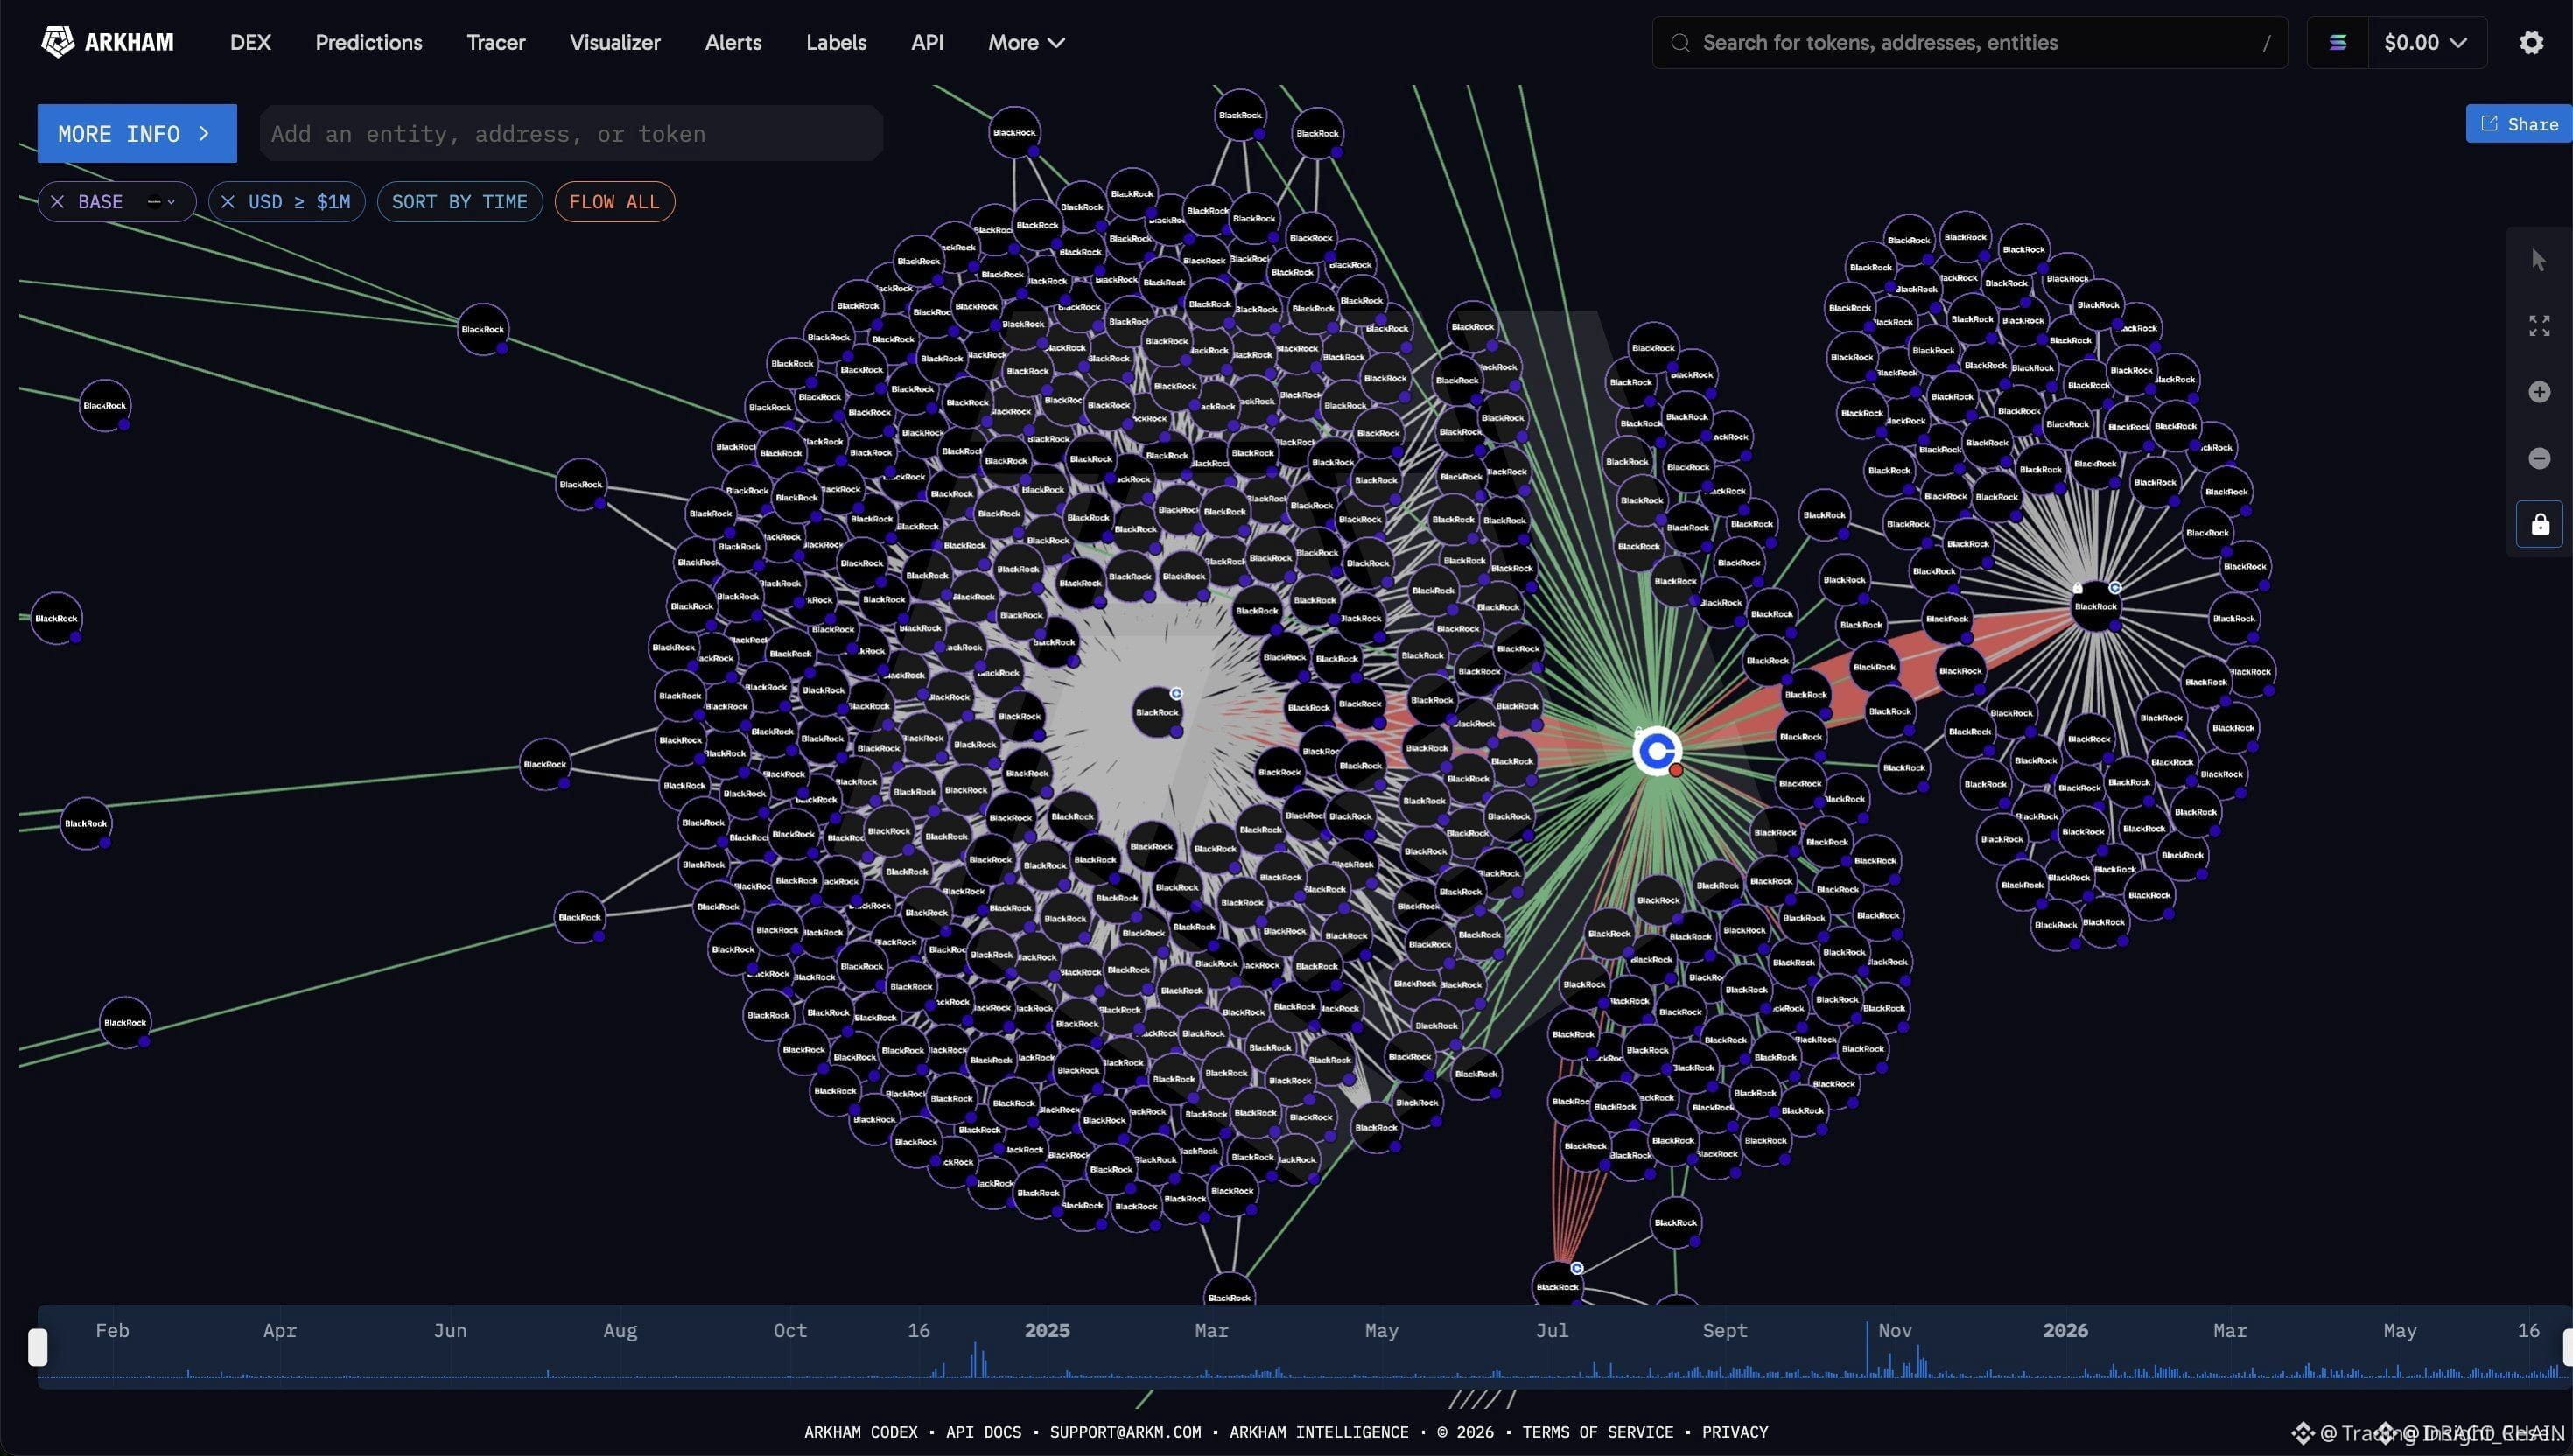Open the API DOCS footer link
Viewport: 2573px width, 1456px height.
[x=983, y=1432]
